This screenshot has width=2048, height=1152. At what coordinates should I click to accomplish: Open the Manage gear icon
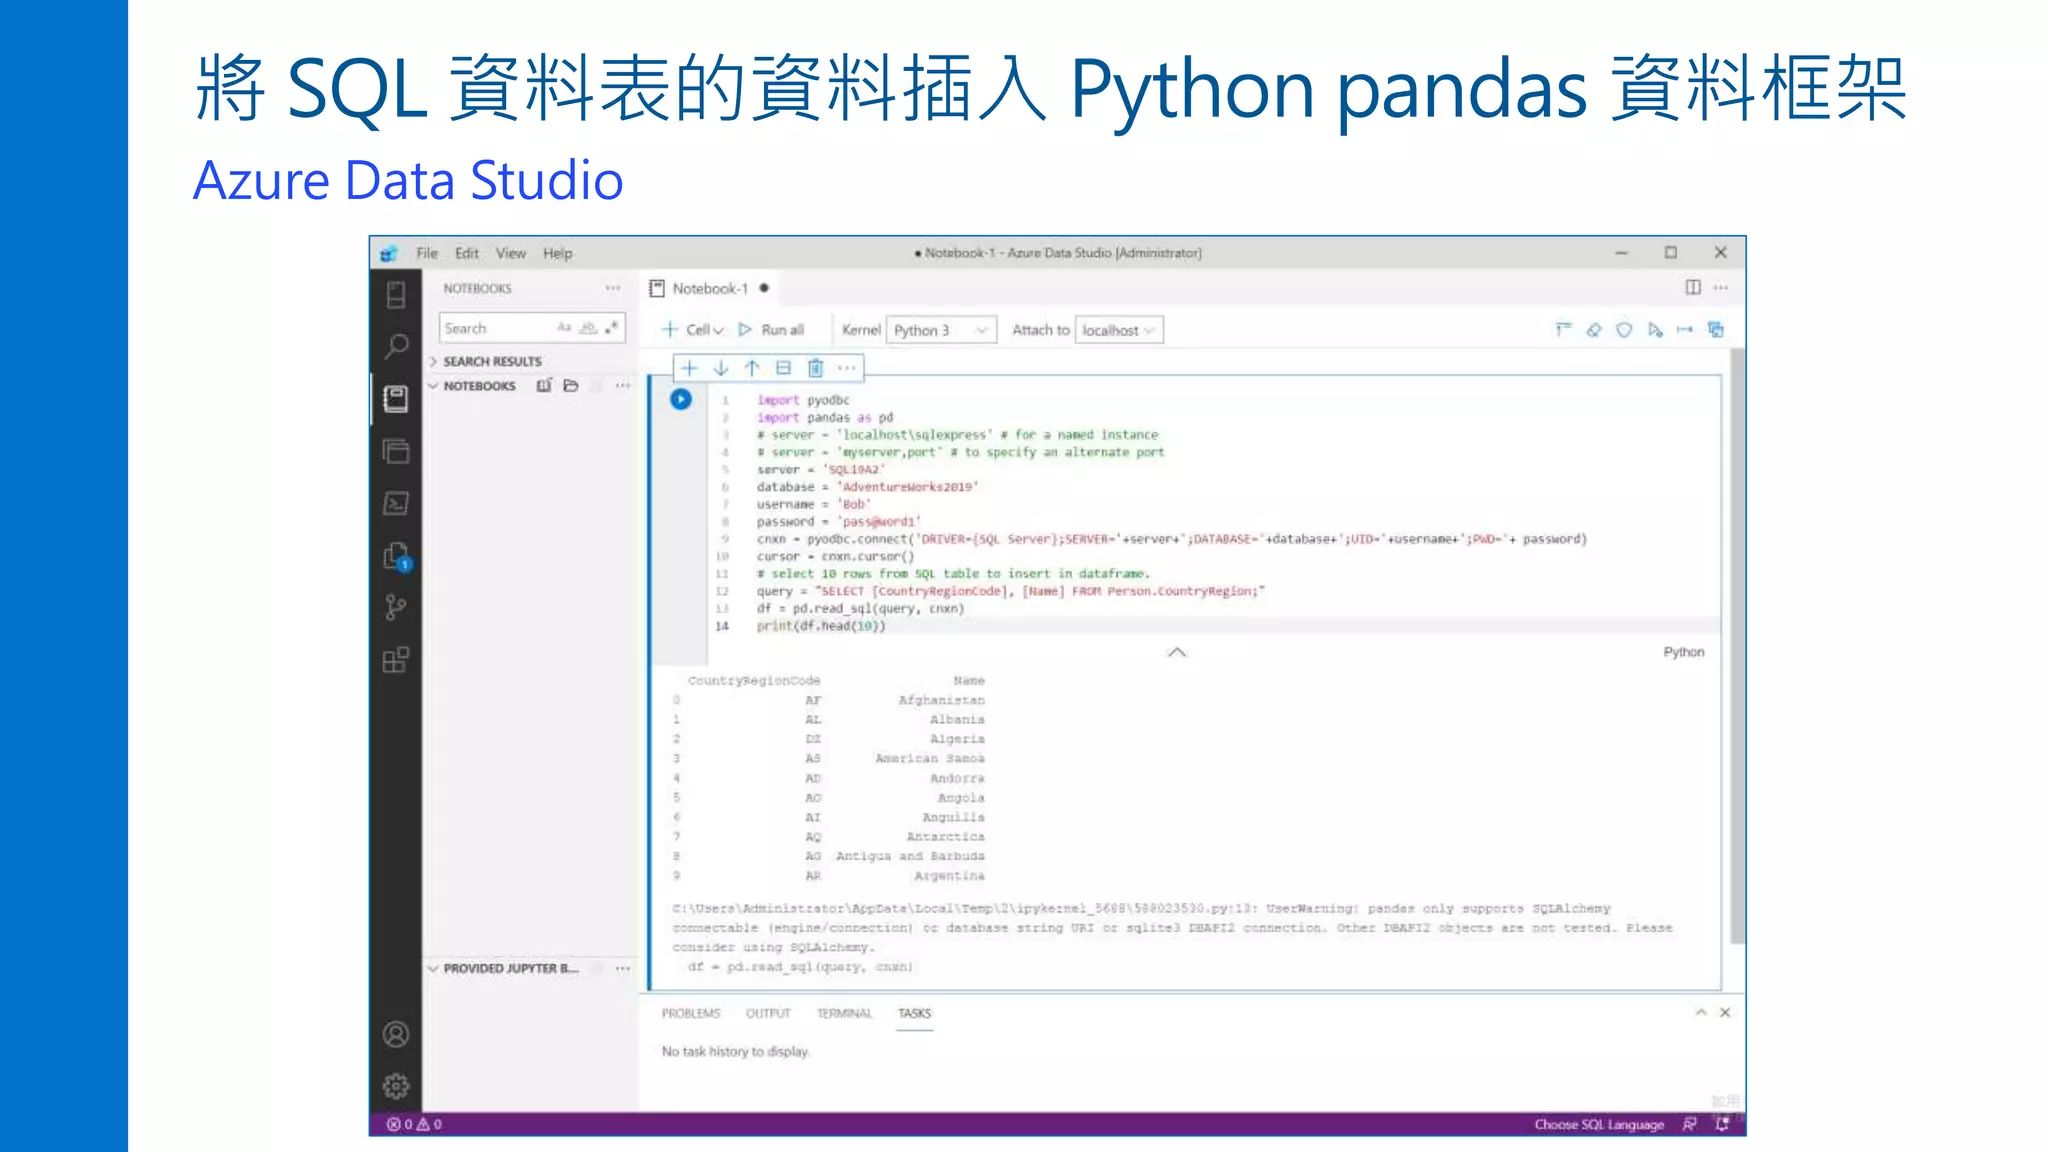coord(396,1086)
